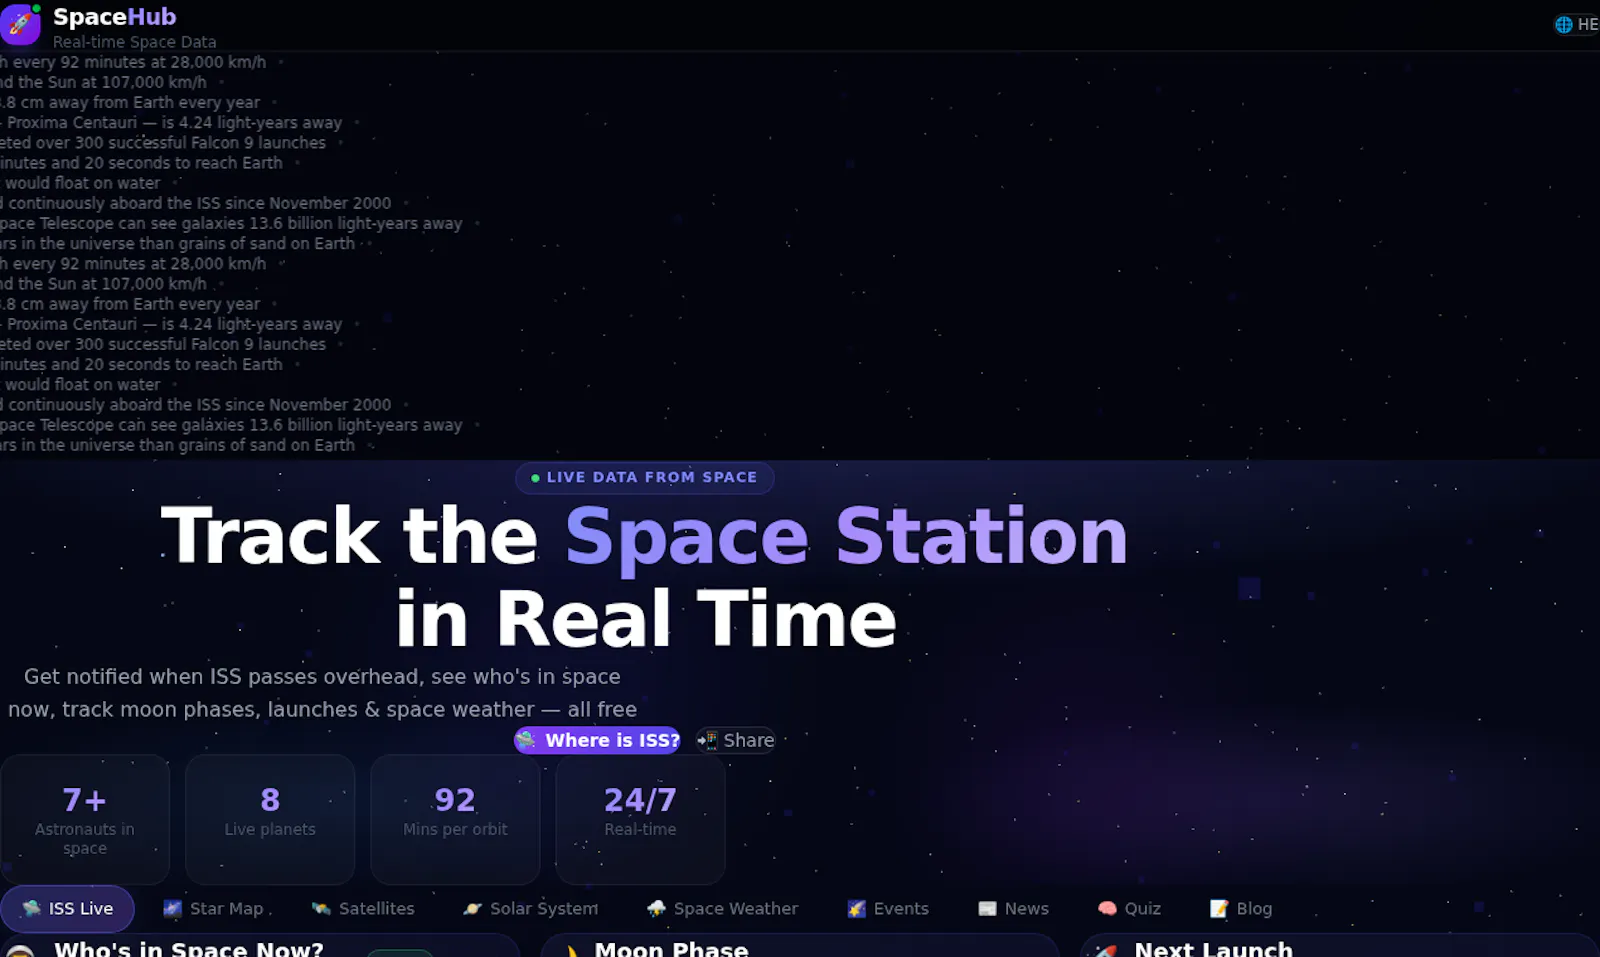Click the Next Launch heading

pos(1213,948)
